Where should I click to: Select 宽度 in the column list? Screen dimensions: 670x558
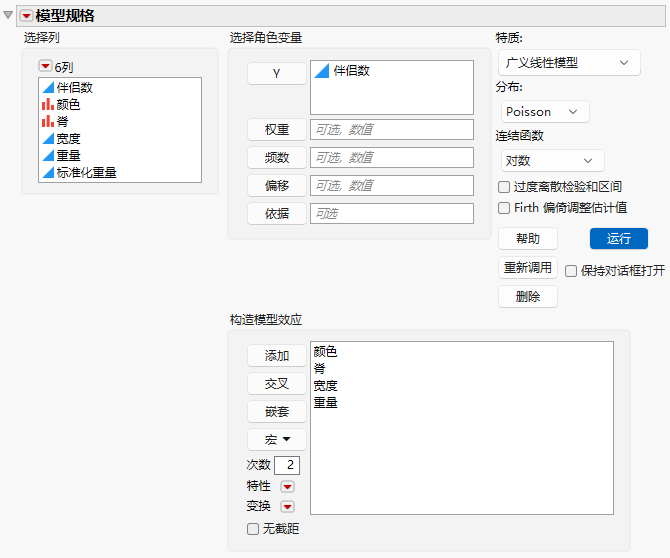coord(68,138)
